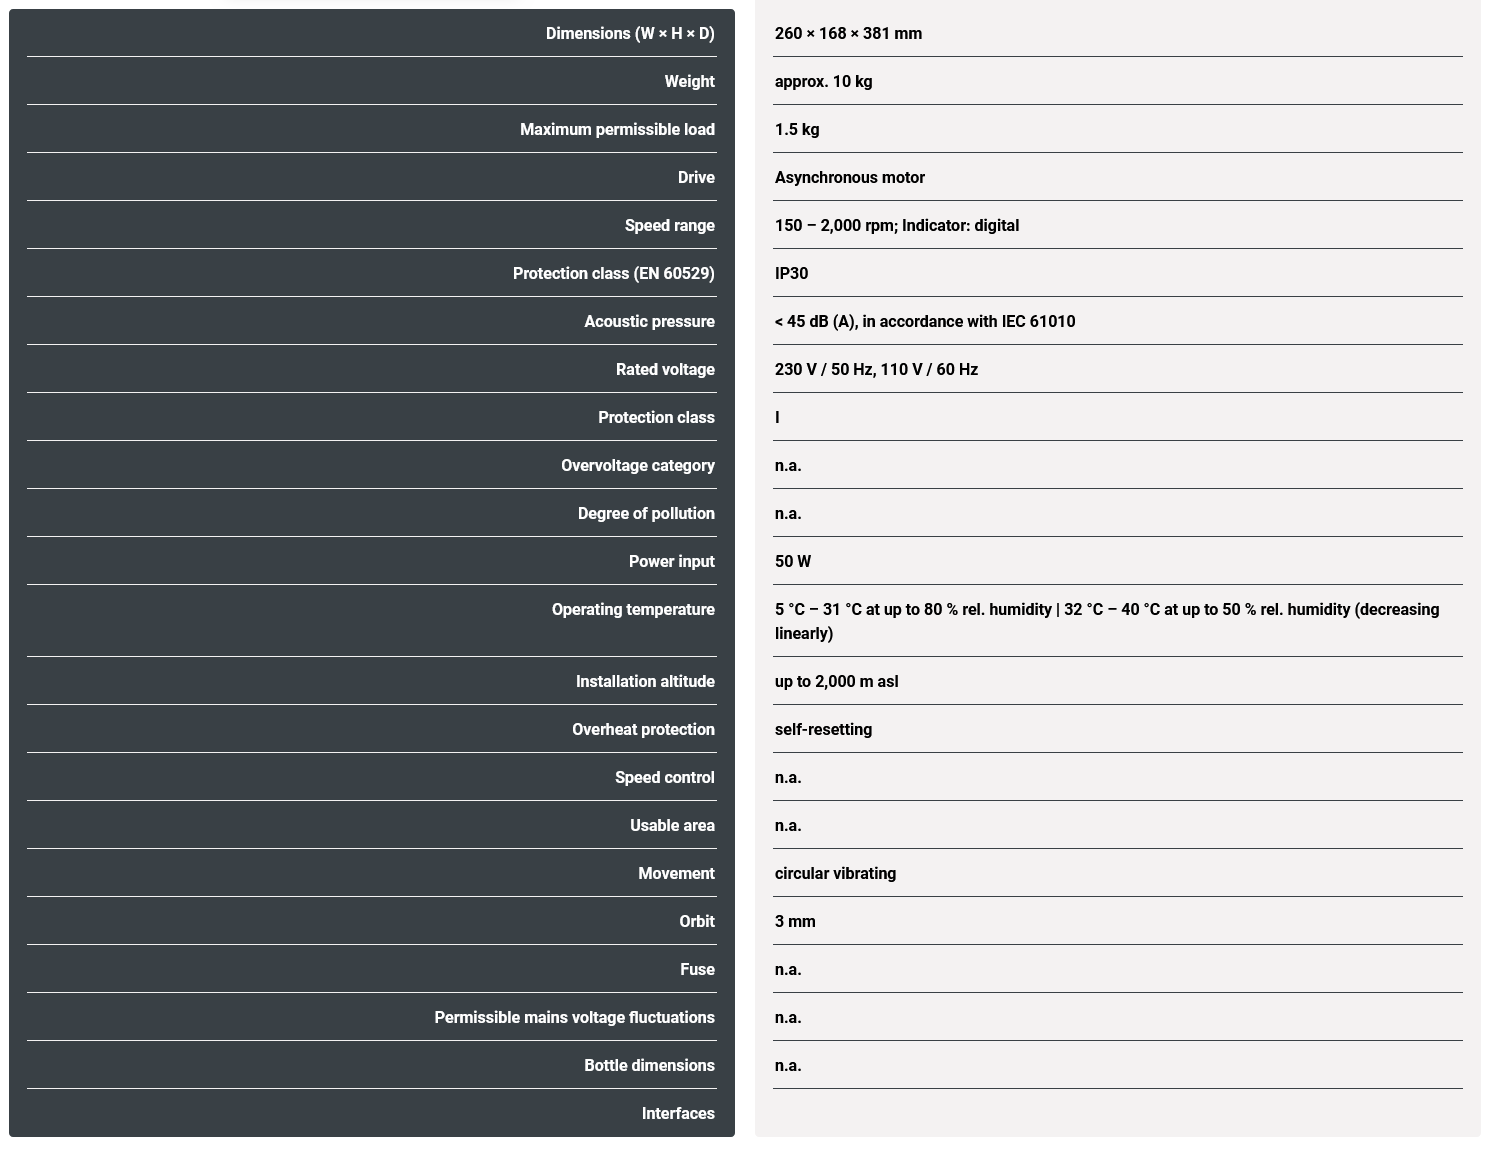This screenshot has width=1493, height=1156.
Task: Click the Maximum permissible load label
Action: 617,130
